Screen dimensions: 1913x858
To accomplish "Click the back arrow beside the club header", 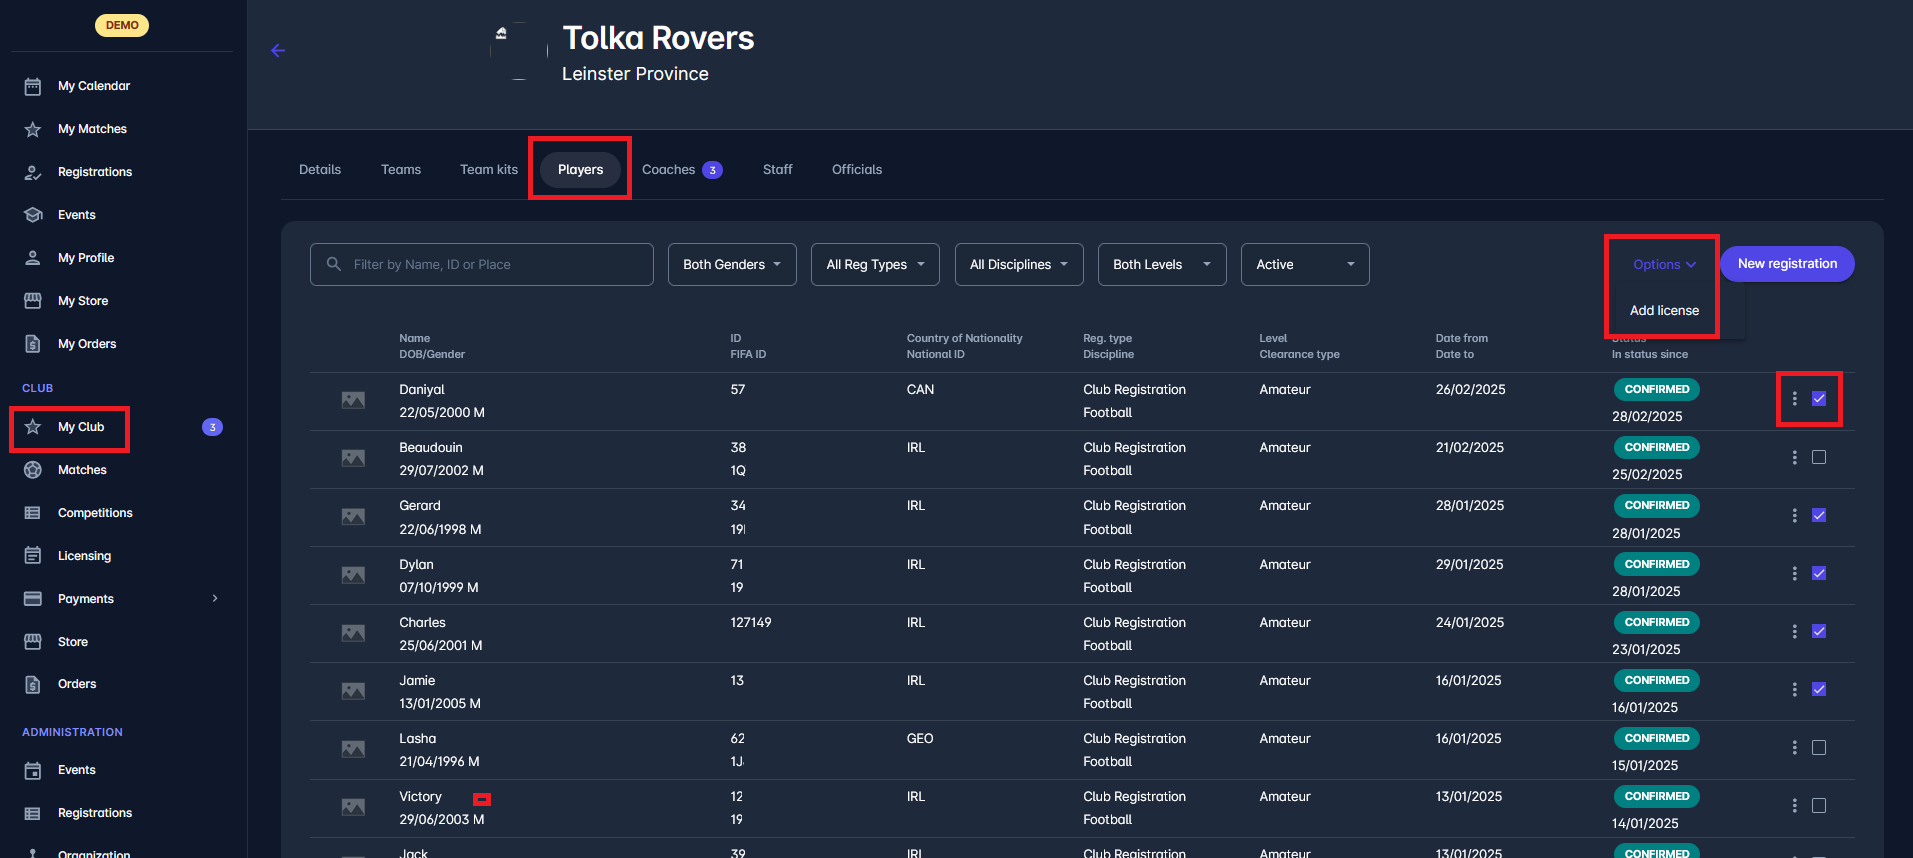I will click(278, 51).
